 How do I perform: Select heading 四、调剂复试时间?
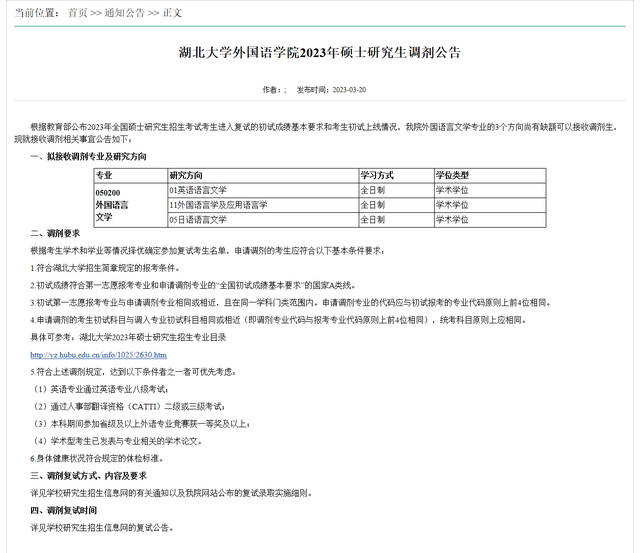click(63, 511)
